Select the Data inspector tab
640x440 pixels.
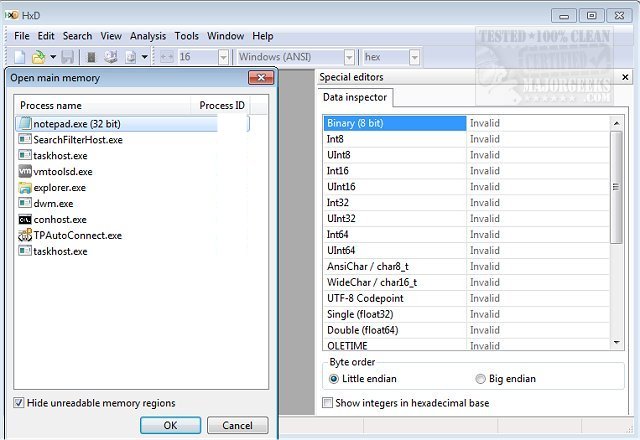(x=355, y=97)
